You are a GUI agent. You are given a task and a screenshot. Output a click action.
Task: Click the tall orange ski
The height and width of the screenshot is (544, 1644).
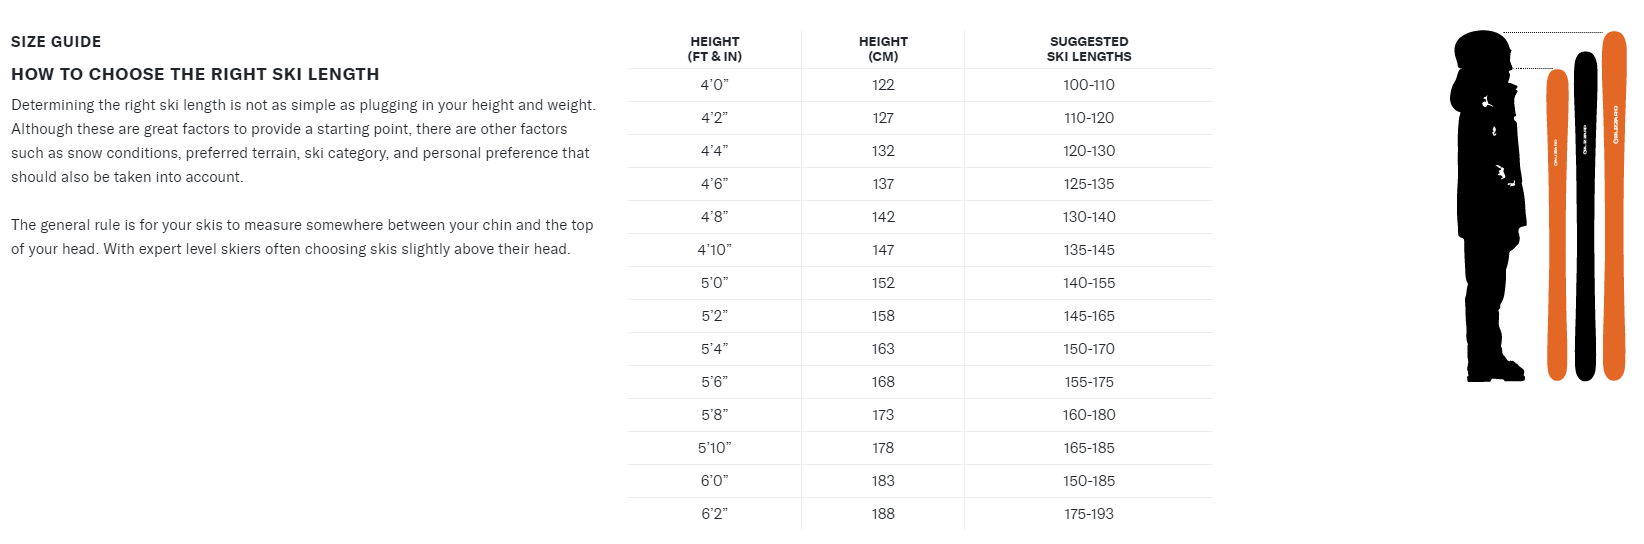(x=1613, y=205)
